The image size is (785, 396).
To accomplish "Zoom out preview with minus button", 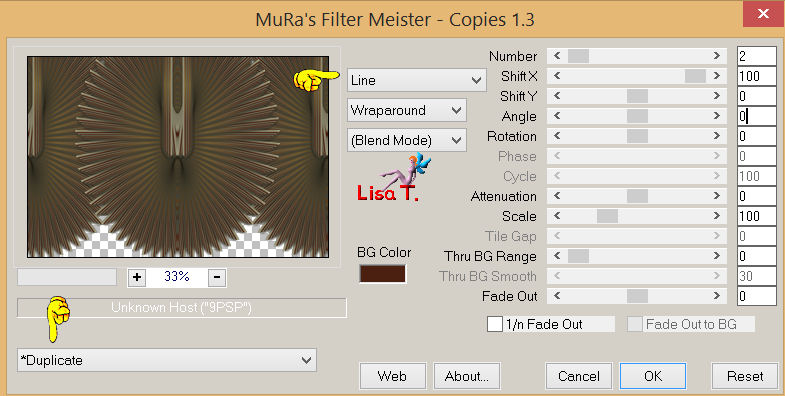I will pos(217,277).
